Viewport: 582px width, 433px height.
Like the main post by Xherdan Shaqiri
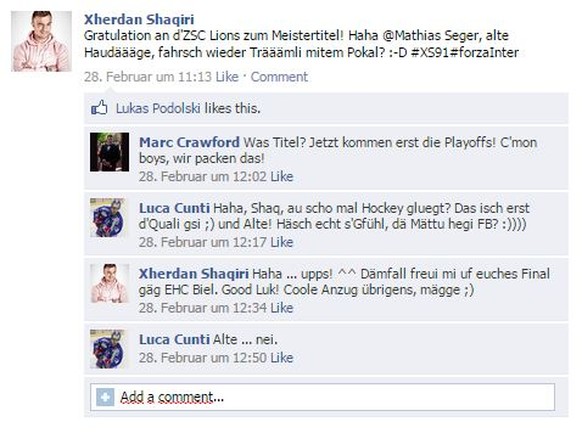click(227, 77)
